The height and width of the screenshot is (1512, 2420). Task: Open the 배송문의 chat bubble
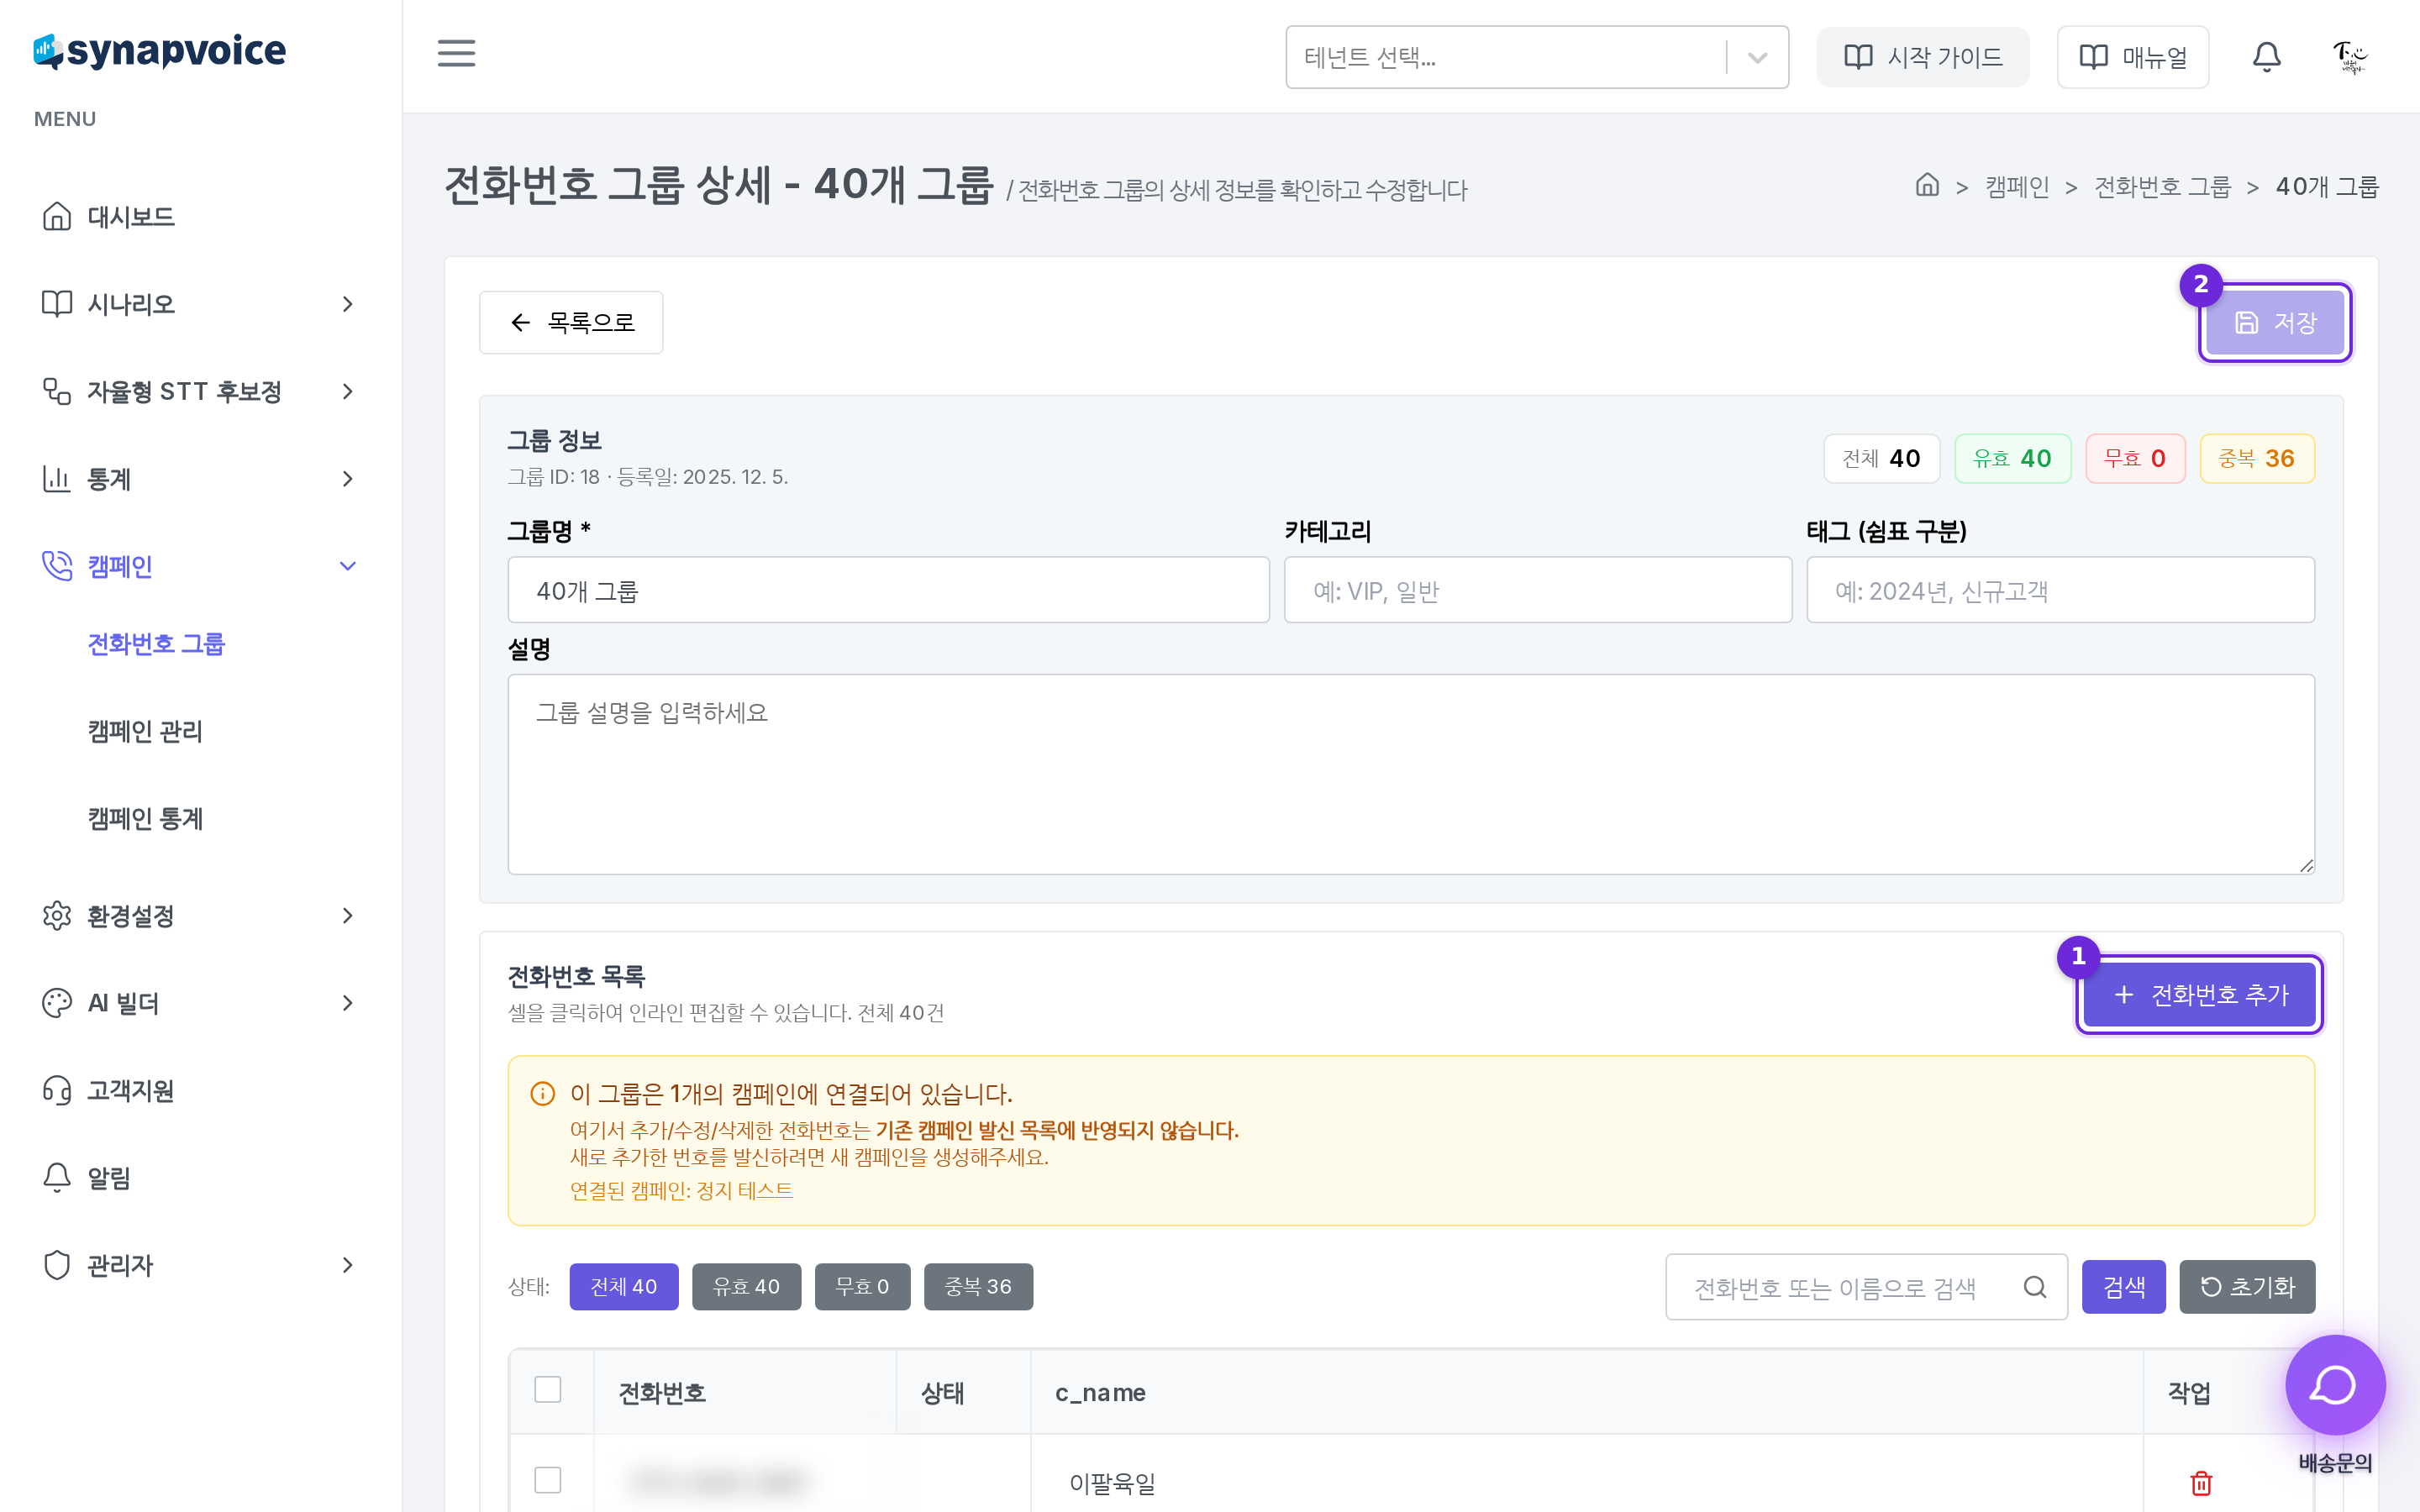tap(2335, 1385)
